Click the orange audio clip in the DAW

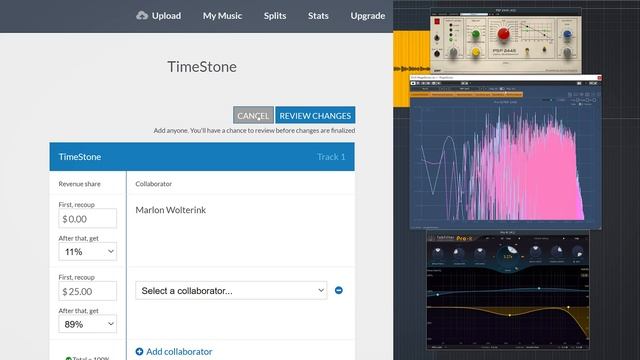(x=411, y=69)
